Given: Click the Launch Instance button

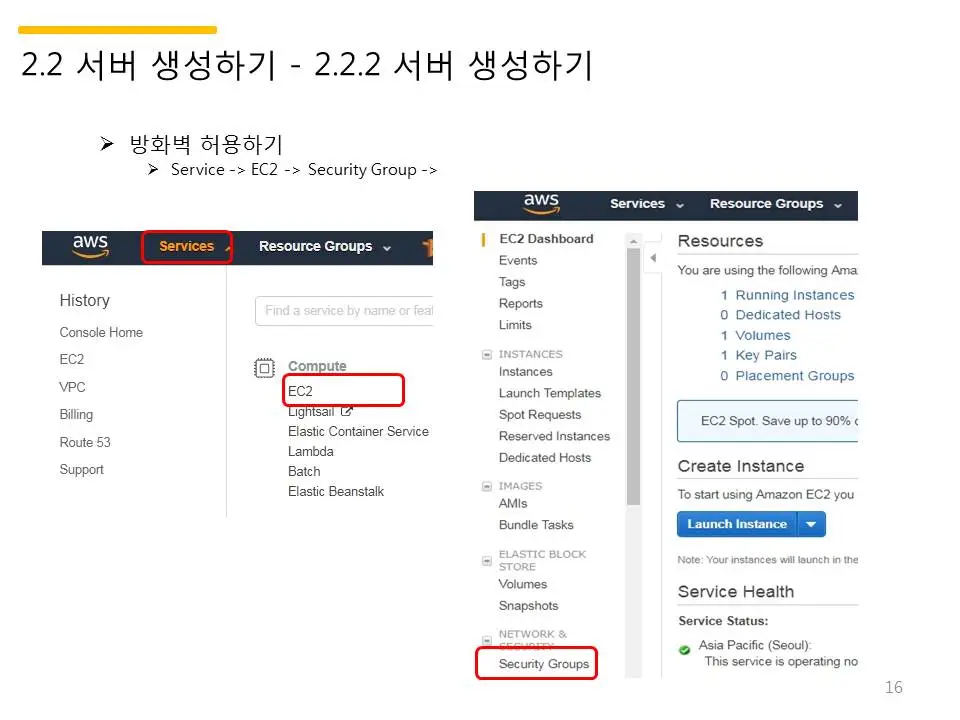Looking at the screenshot, I should click(737, 524).
